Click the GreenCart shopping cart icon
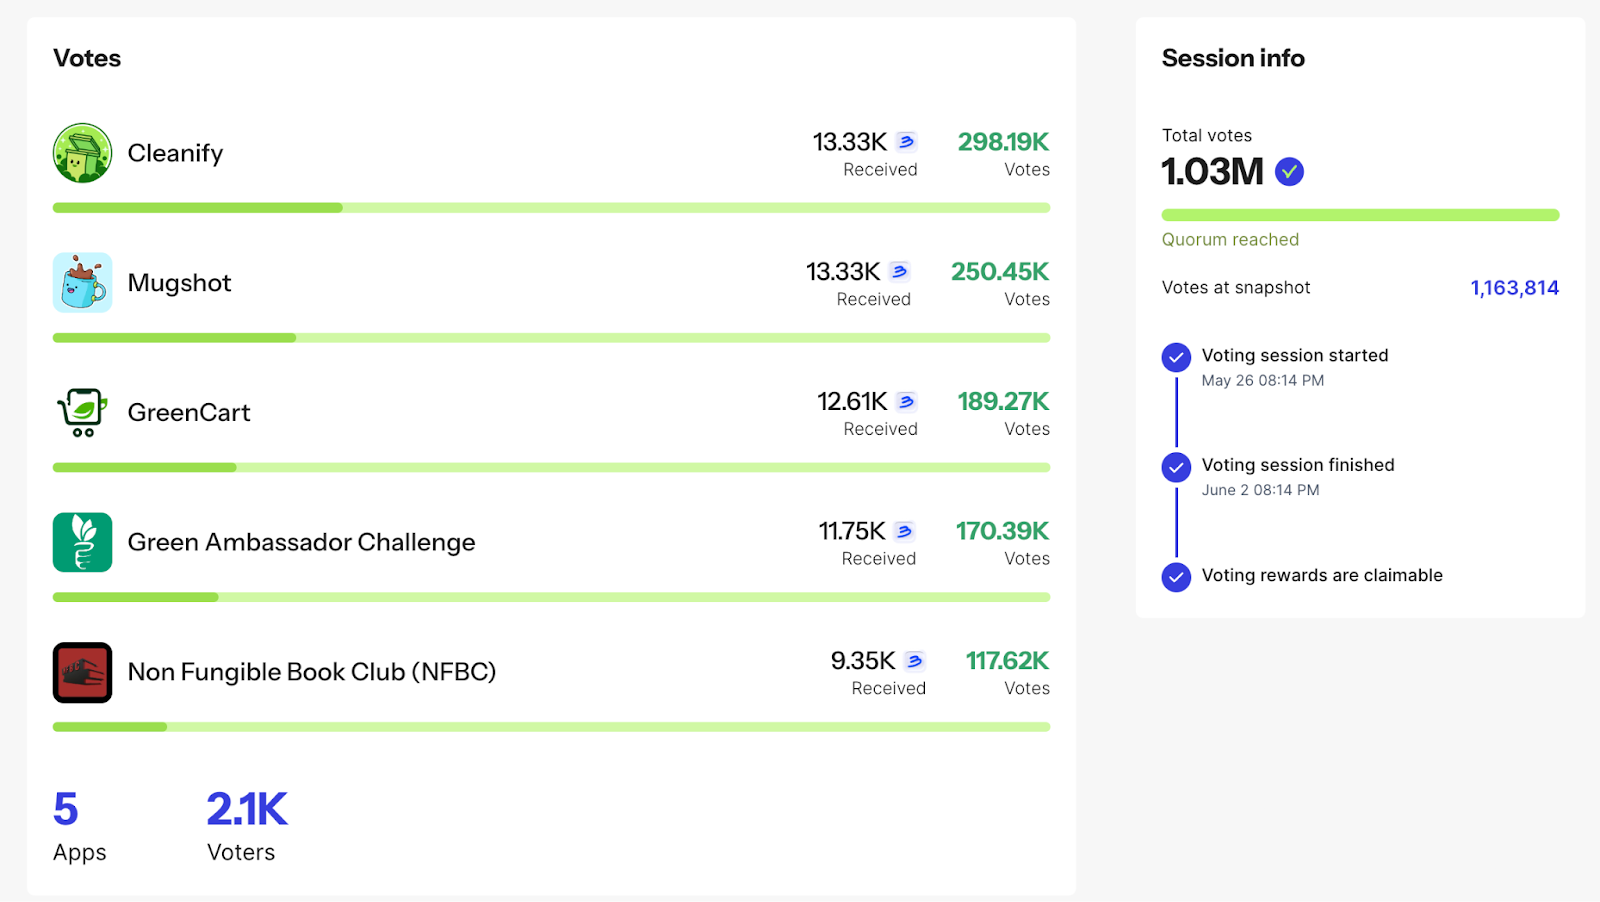Image resolution: width=1600 pixels, height=902 pixels. [x=82, y=412]
